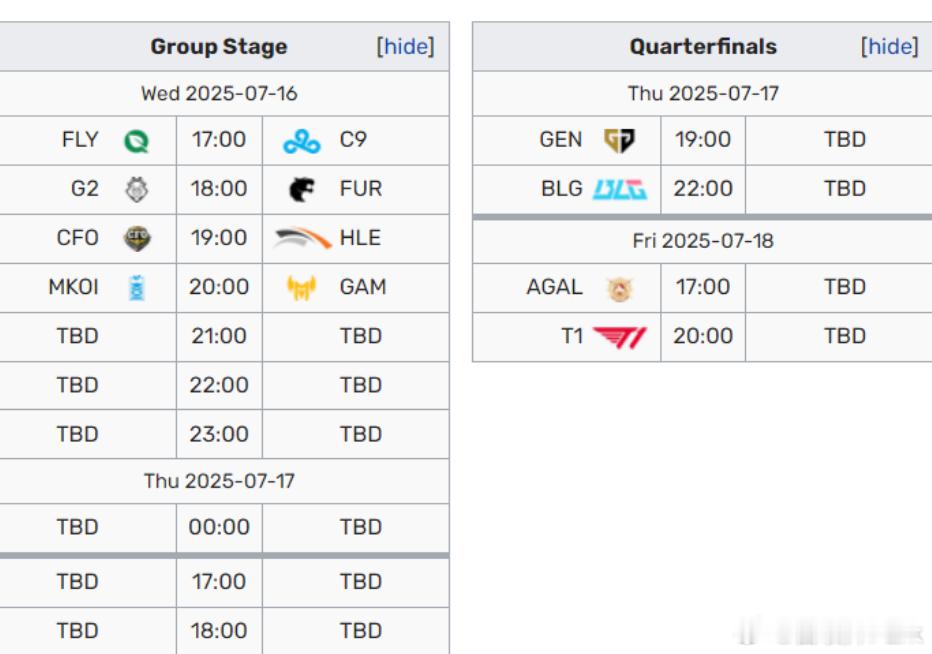
Task: Click the Hanwha Life orange swoosh logo
Action: [x=302, y=238]
